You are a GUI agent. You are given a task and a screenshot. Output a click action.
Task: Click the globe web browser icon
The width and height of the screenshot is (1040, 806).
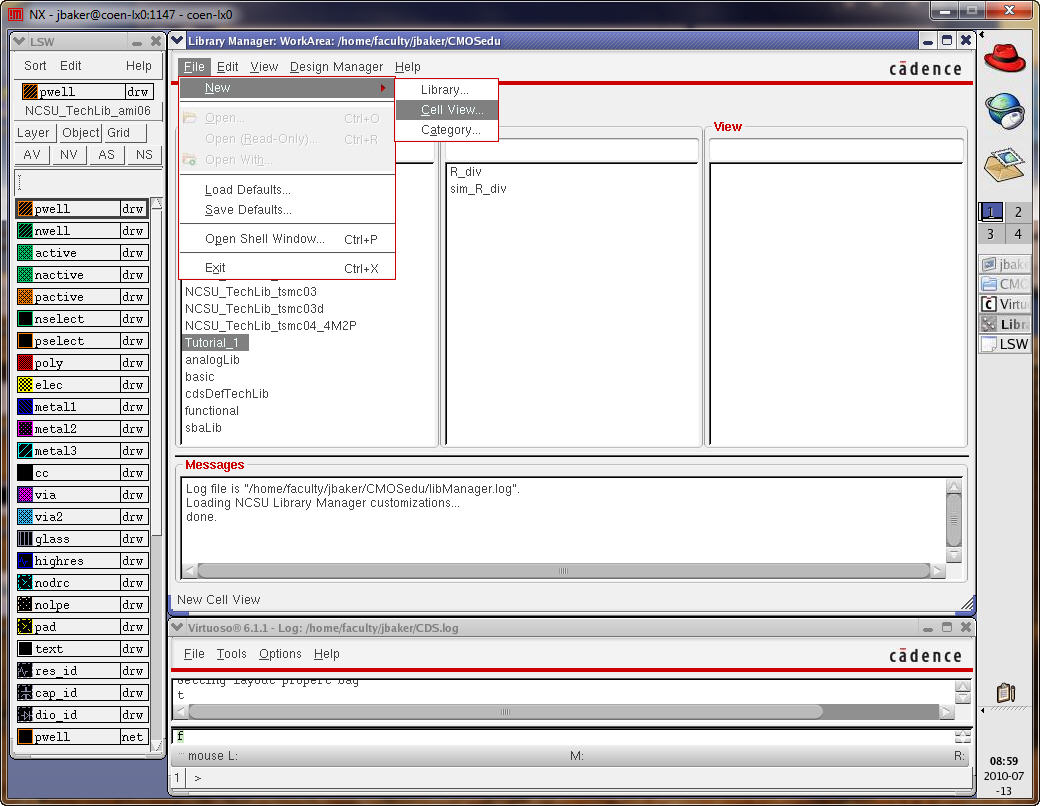pos(1004,110)
